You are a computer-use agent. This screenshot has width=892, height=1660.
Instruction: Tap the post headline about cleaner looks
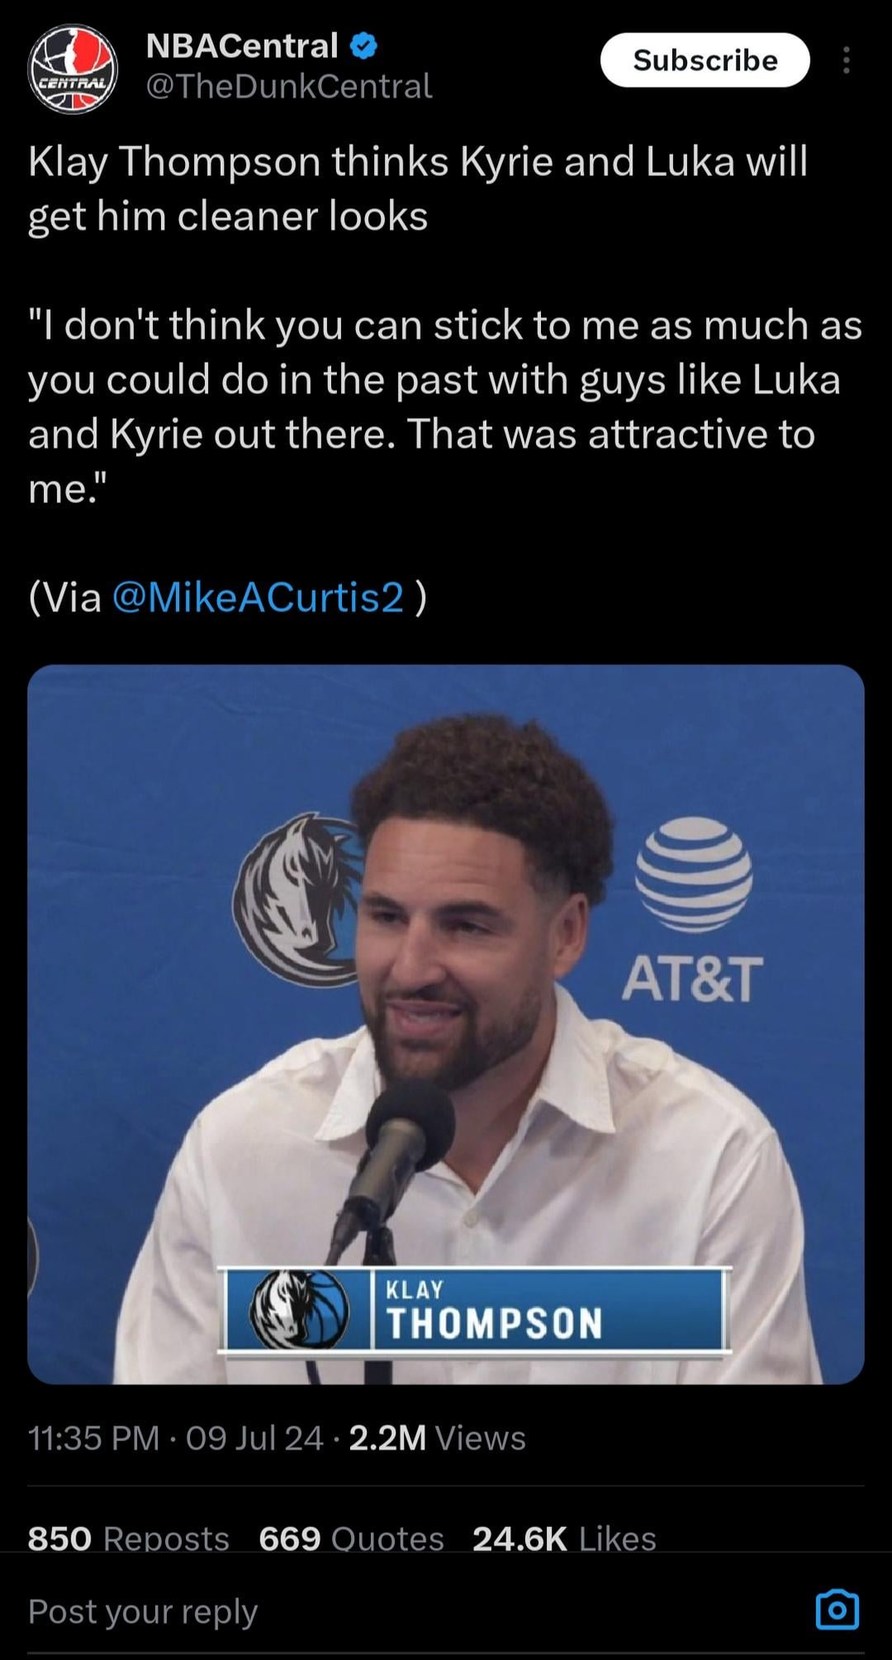pos(417,188)
